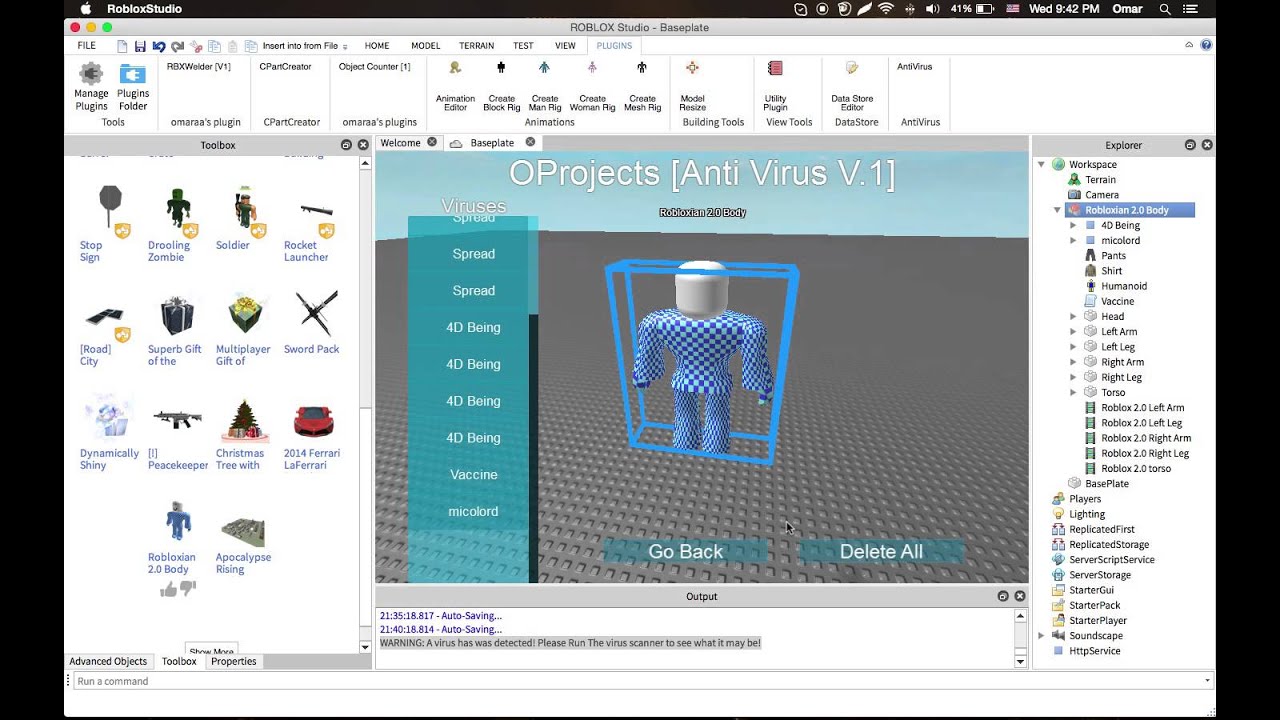Select the Terrain item in Explorer

point(1100,180)
